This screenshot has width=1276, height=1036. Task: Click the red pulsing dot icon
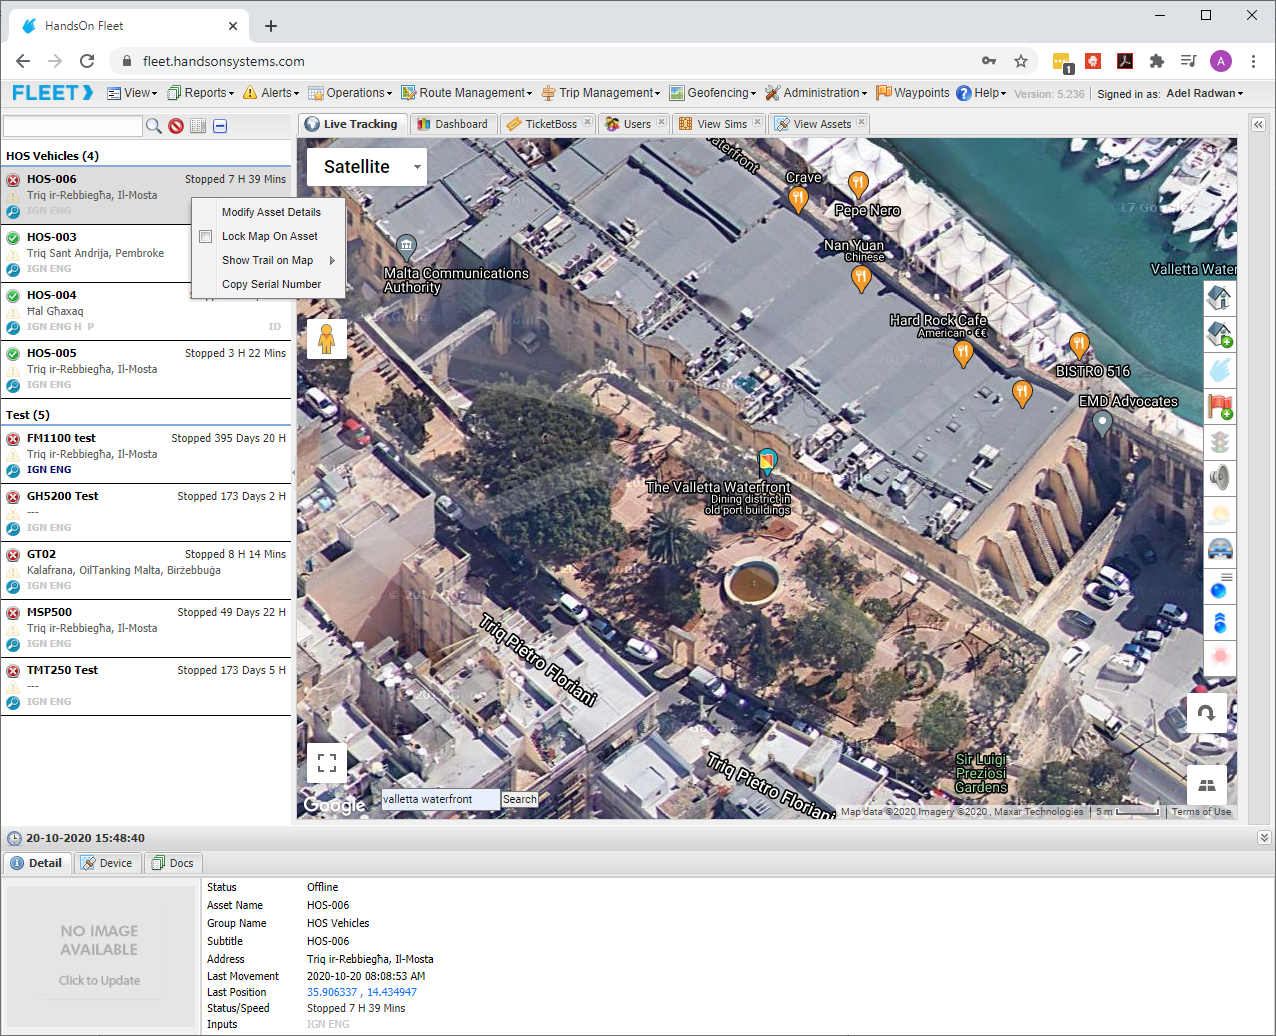coord(1219,657)
